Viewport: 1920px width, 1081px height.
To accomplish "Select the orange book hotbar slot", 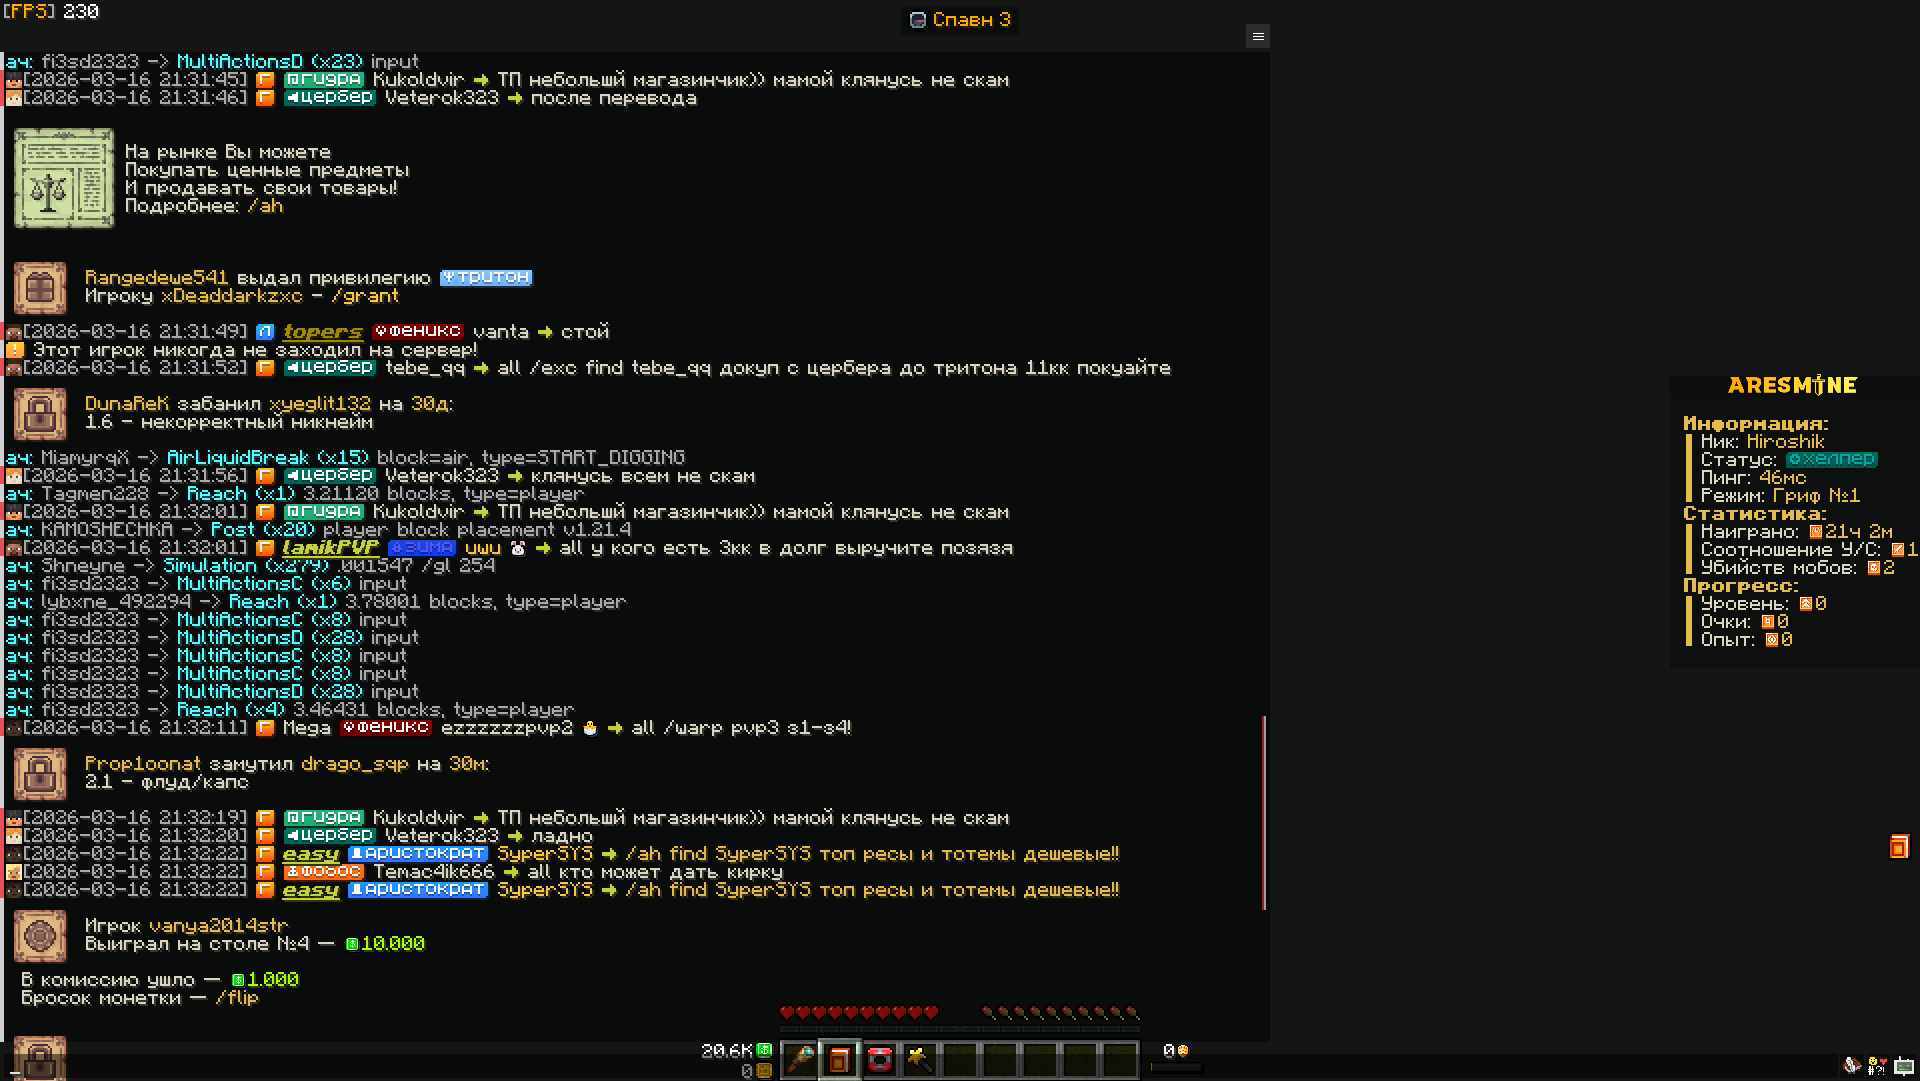I will 839,1060.
